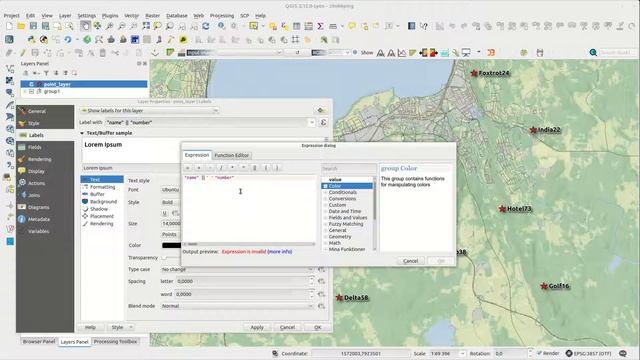Click the orange JS plugin icon
Image resolution: width=640 pixels, height=360 pixels.
coord(491,53)
